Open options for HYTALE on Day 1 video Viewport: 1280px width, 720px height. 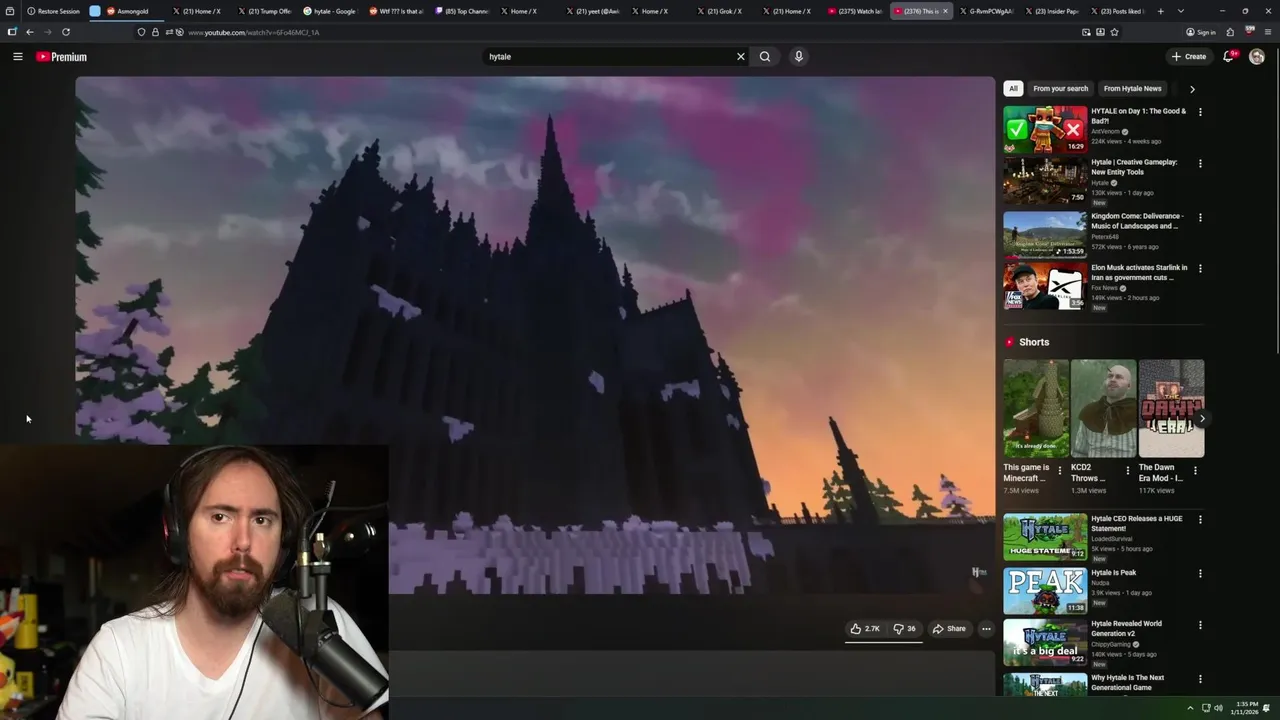[x=1200, y=112]
